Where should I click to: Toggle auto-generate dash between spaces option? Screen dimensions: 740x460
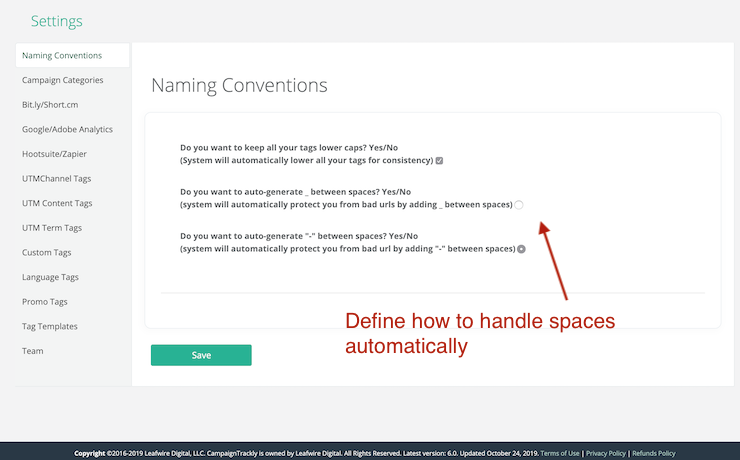coord(521,248)
